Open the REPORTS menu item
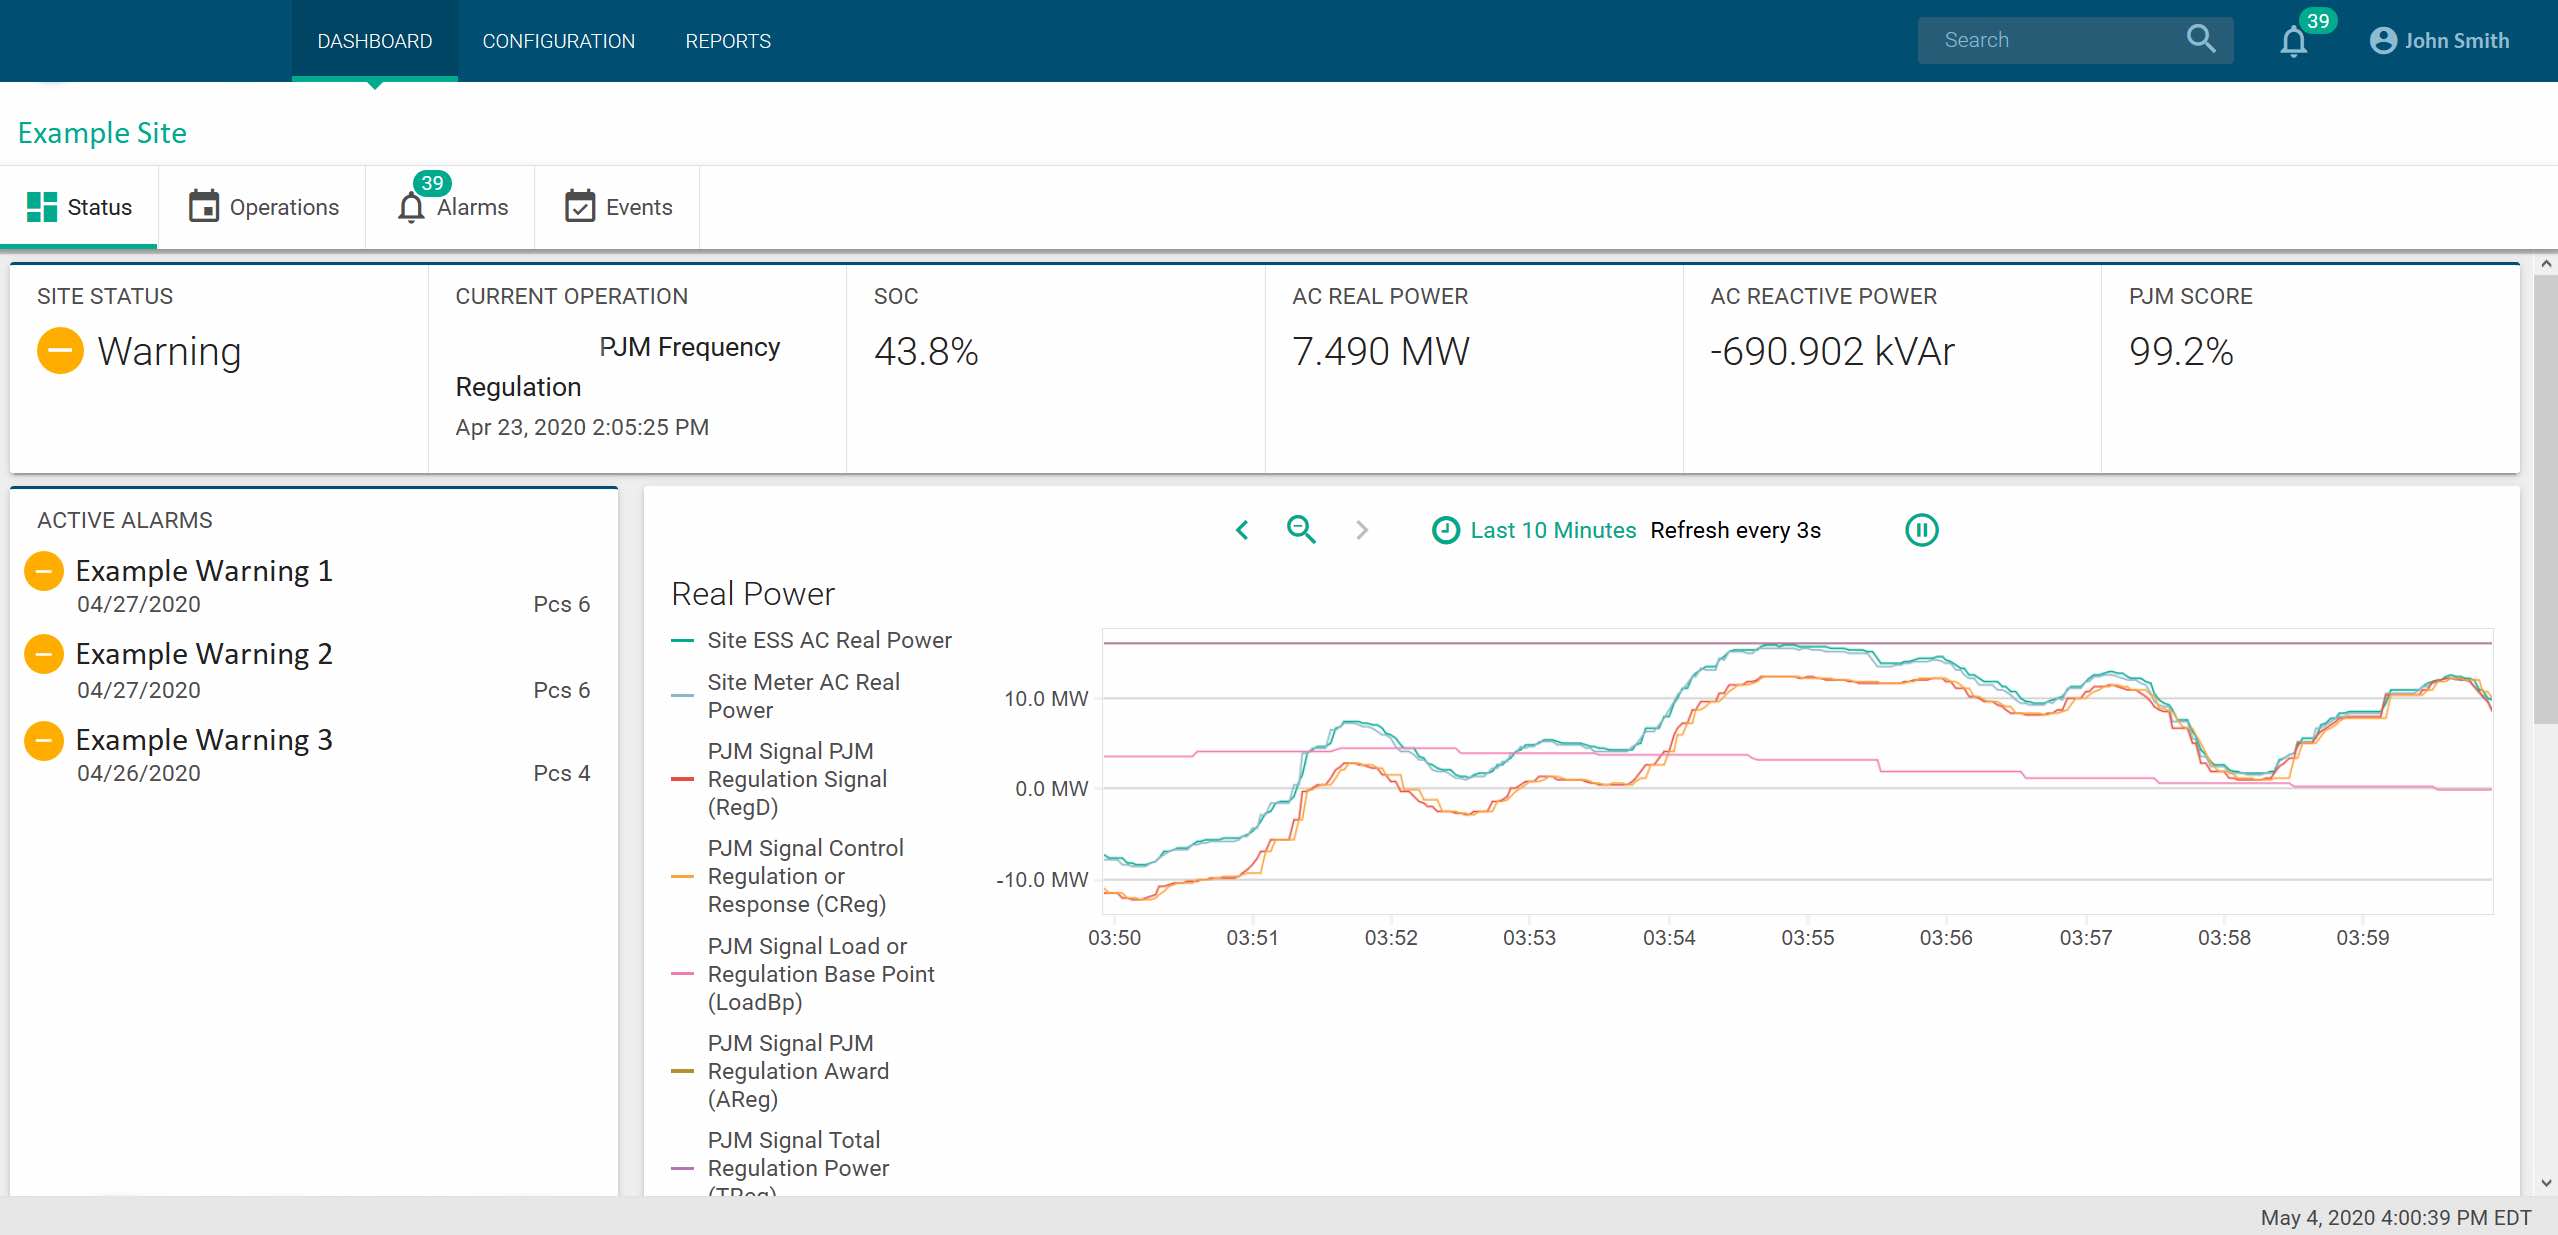Viewport: 2558px width, 1235px height. pyautogui.click(x=728, y=39)
